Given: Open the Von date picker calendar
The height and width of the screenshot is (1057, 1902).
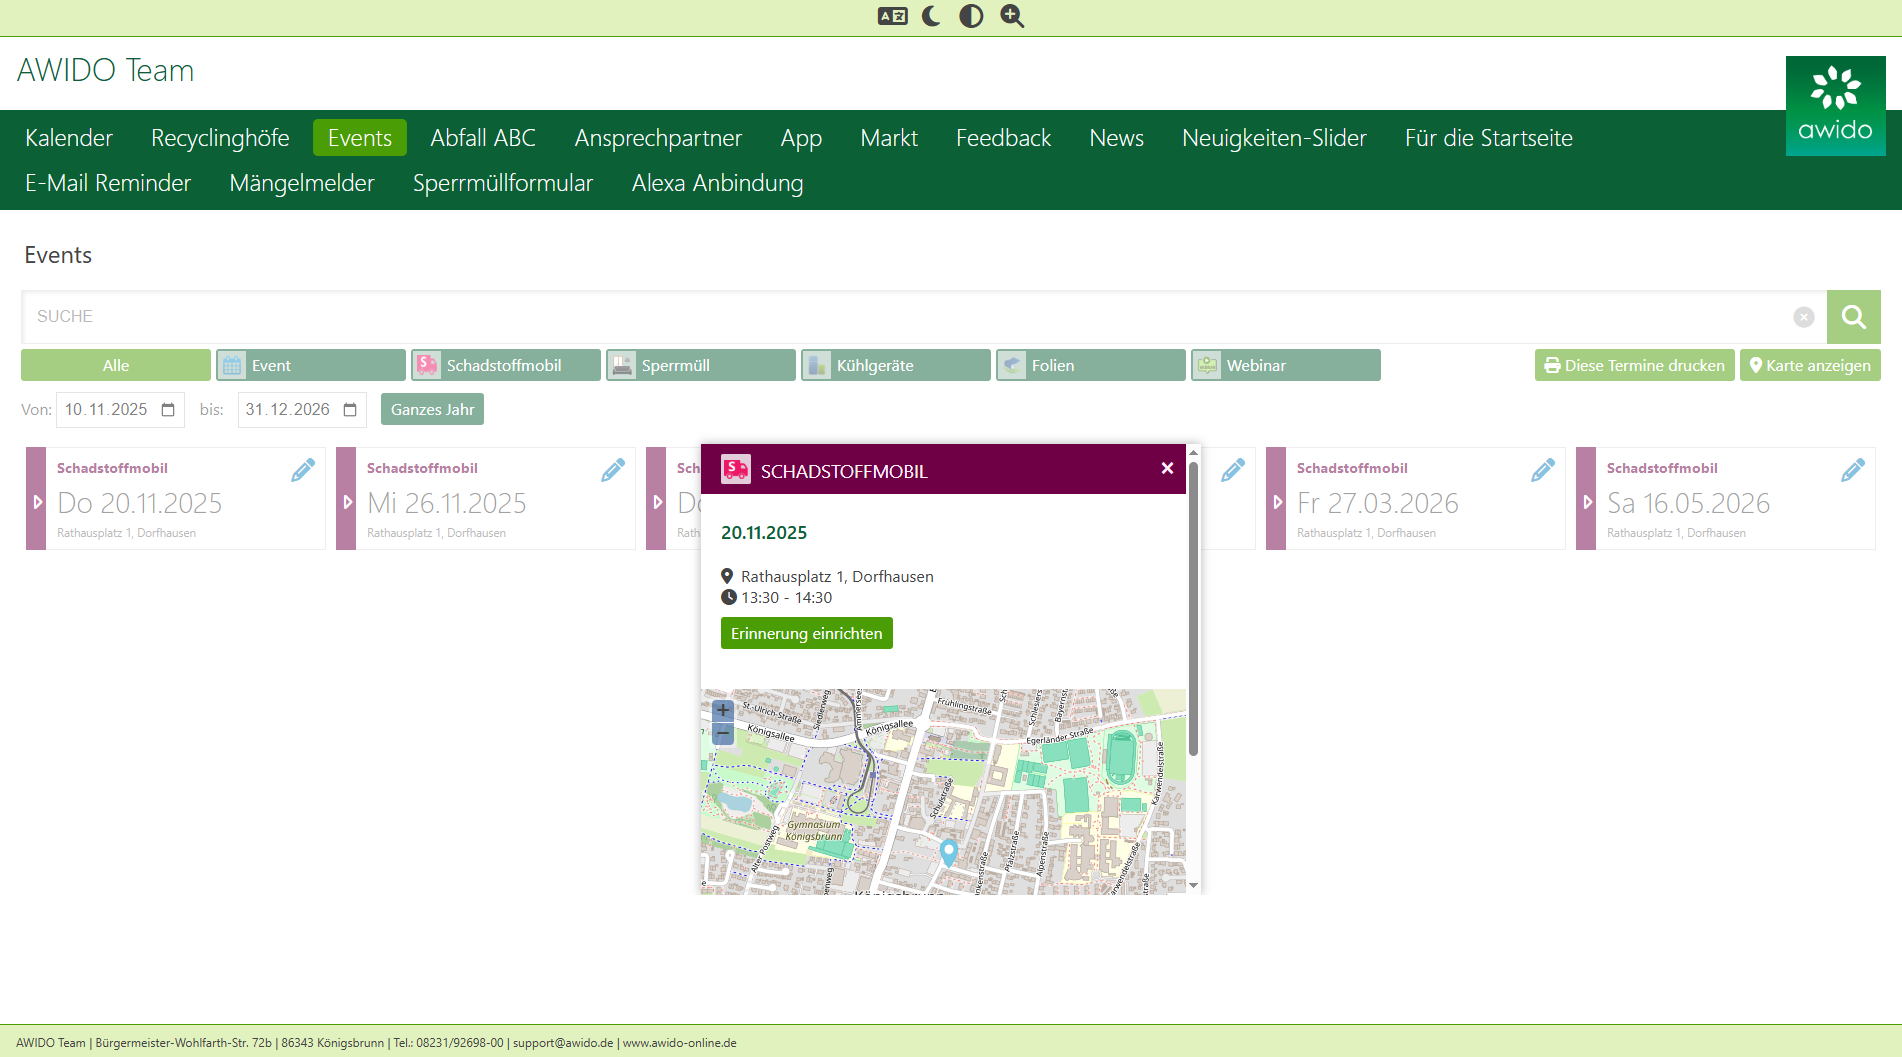Looking at the screenshot, I should coord(168,410).
